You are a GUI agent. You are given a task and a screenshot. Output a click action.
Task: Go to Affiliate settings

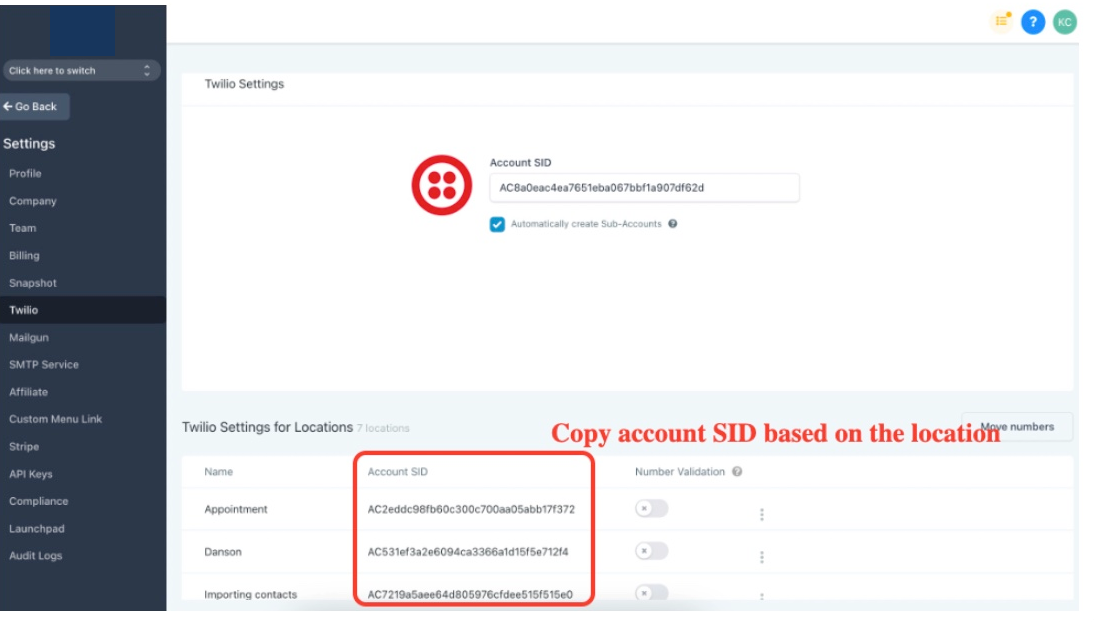29,392
